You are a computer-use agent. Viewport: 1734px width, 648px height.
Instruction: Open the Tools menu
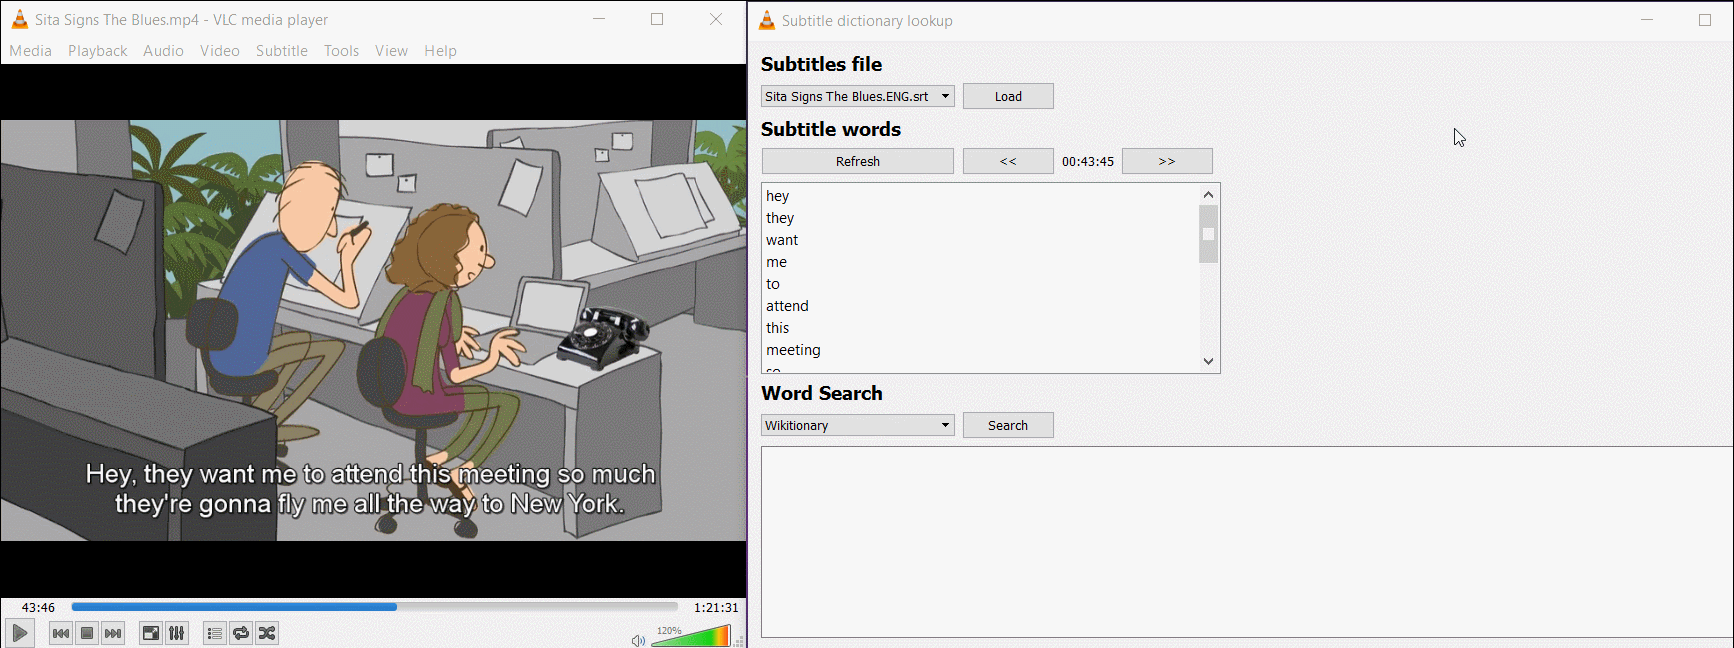point(341,51)
